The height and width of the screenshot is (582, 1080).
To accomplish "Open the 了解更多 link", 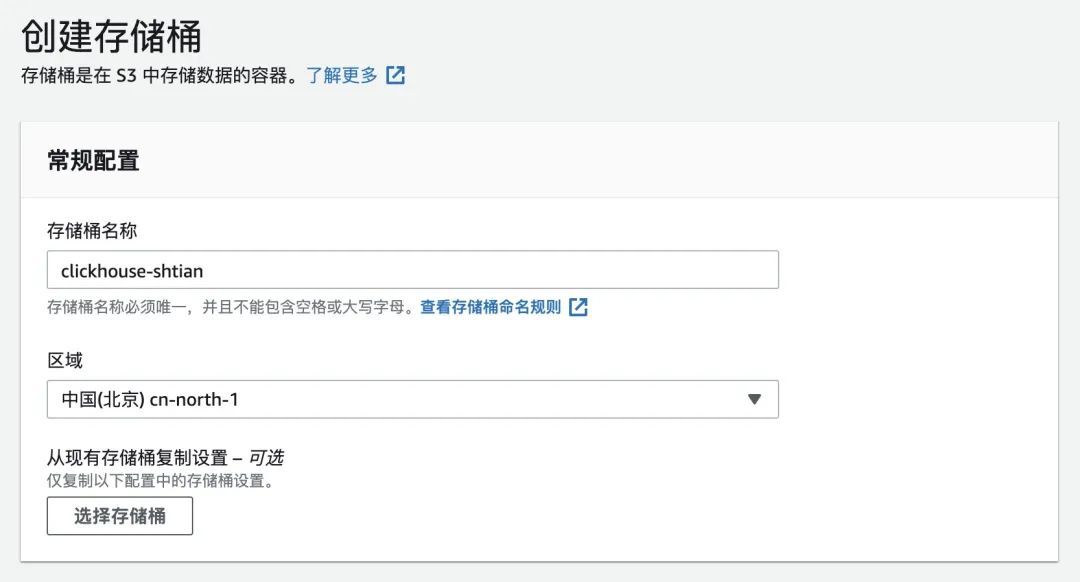I will click(342, 76).
